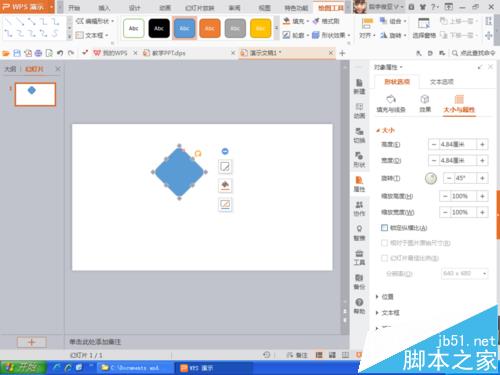Screen dimensions: 500x375
Task: Click the blue collapse circle next to shape
Action: (225, 151)
